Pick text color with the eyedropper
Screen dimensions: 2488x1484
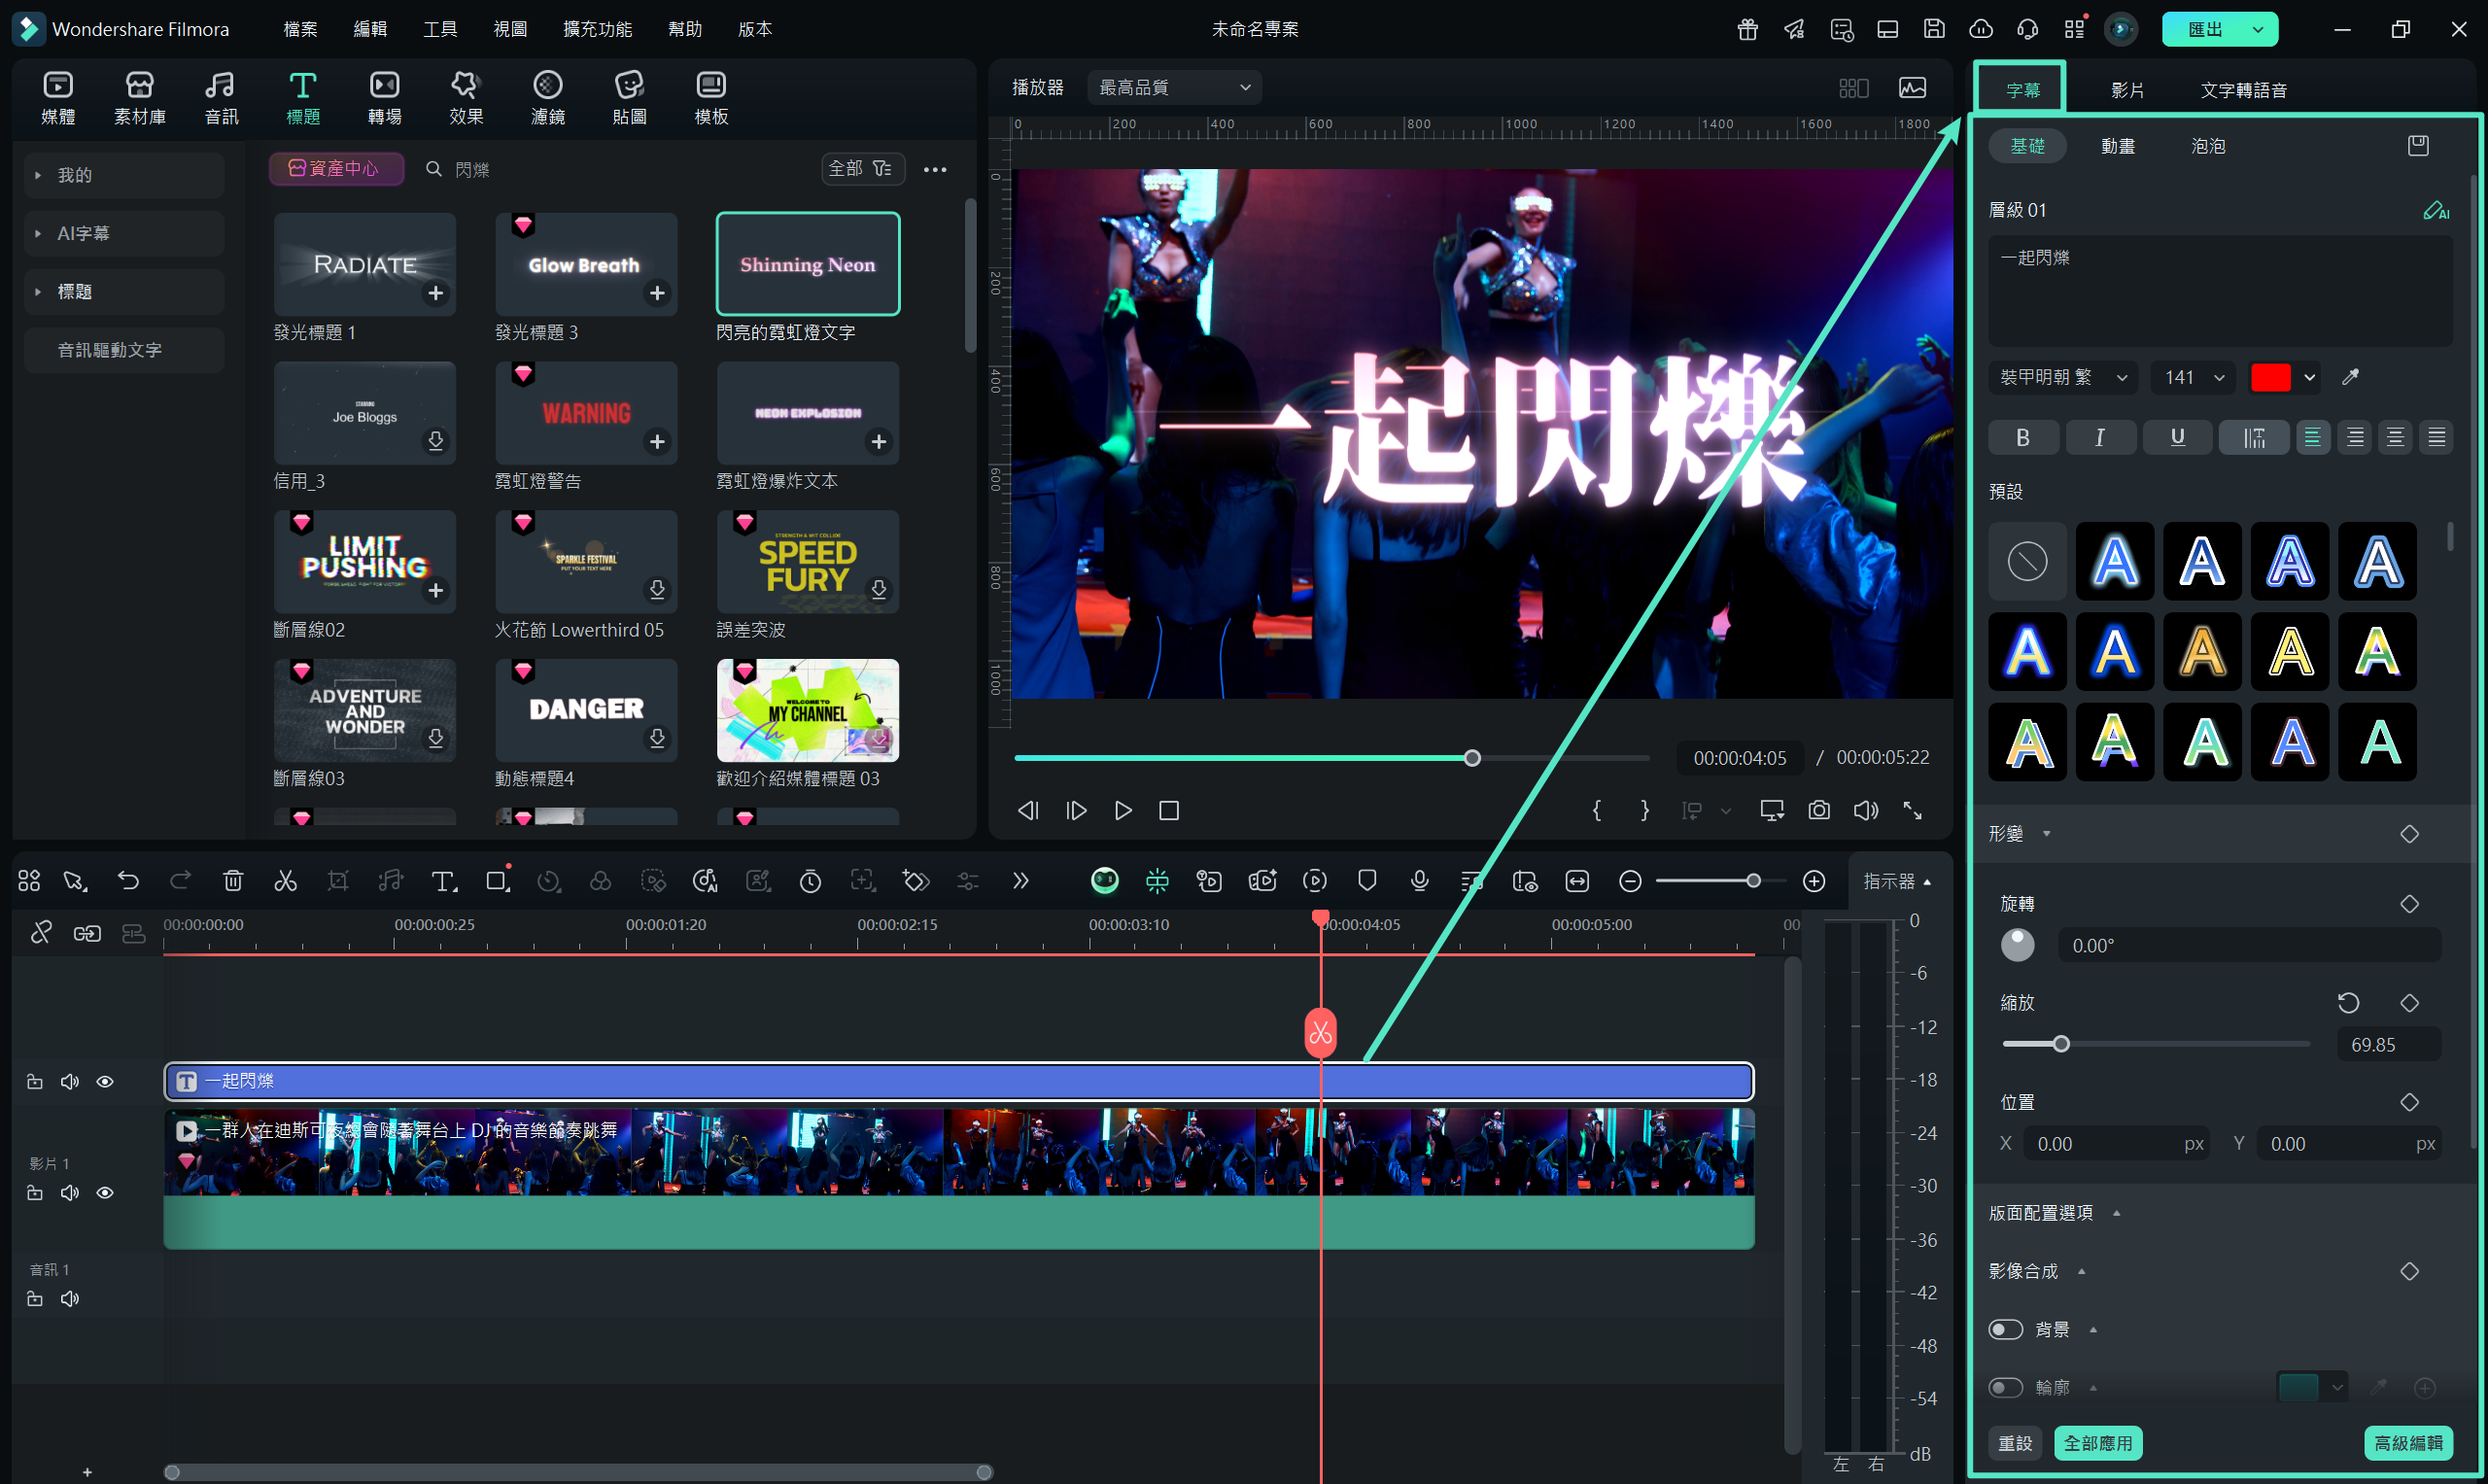[x=2350, y=377]
